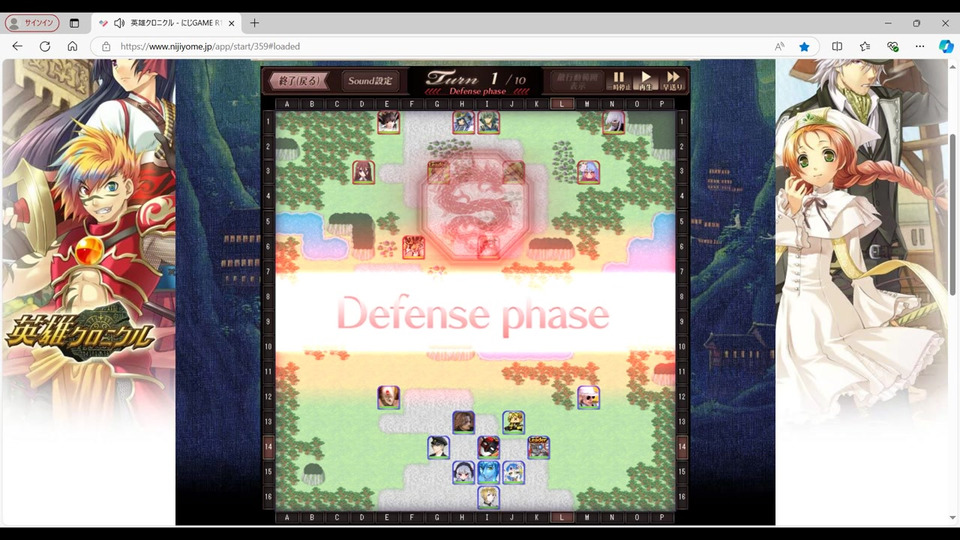Open the favorites list
The width and height of the screenshot is (960, 540).
click(x=864, y=47)
